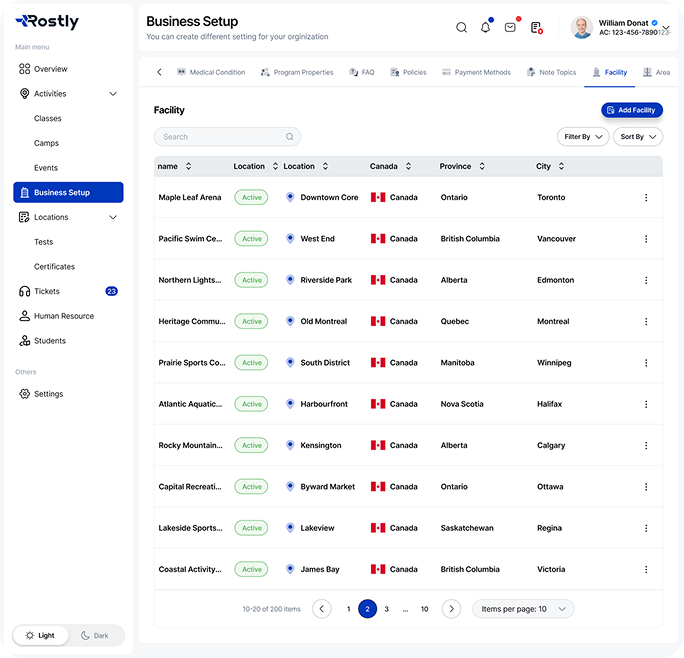
Task: Open row menu for Coastal Activity...
Action: pyautogui.click(x=646, y=569)
